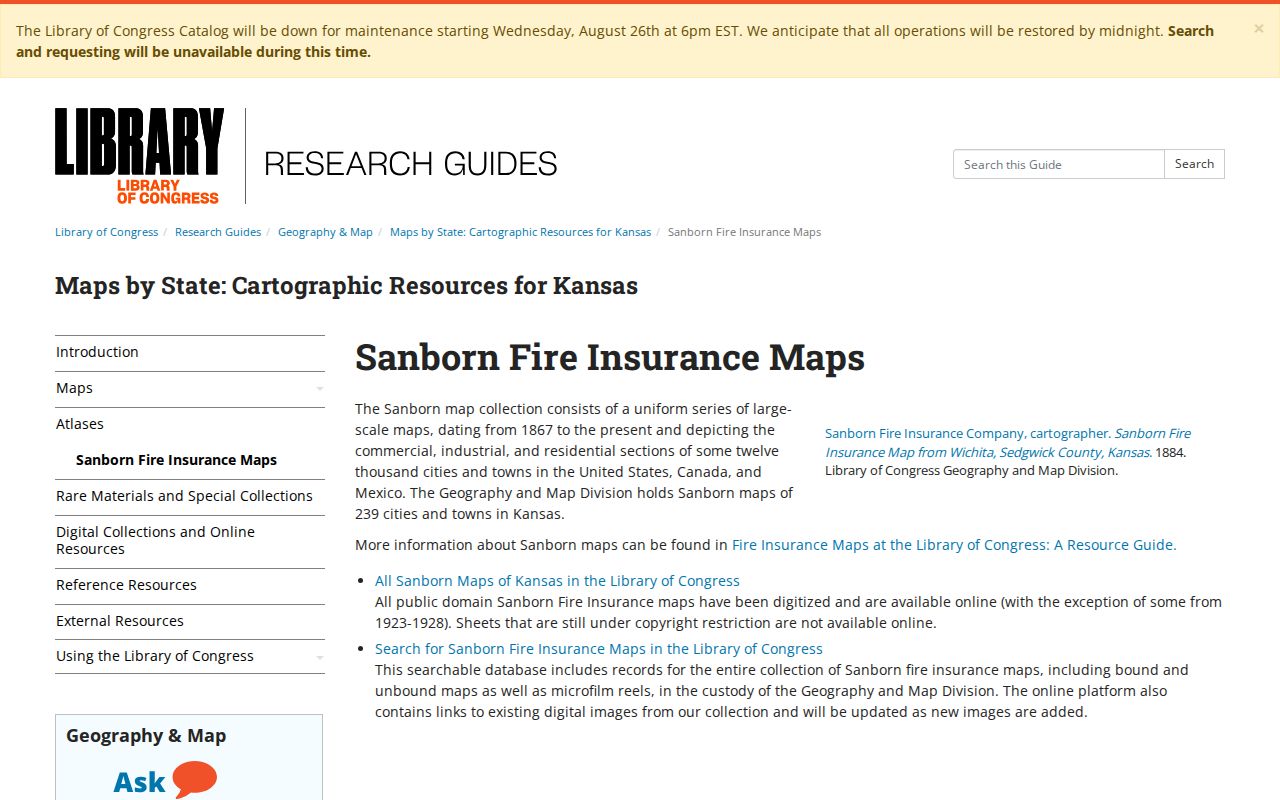Go to the Atlases sidebar page
The image size is (1280, 800).
click(x=190, y=424)
